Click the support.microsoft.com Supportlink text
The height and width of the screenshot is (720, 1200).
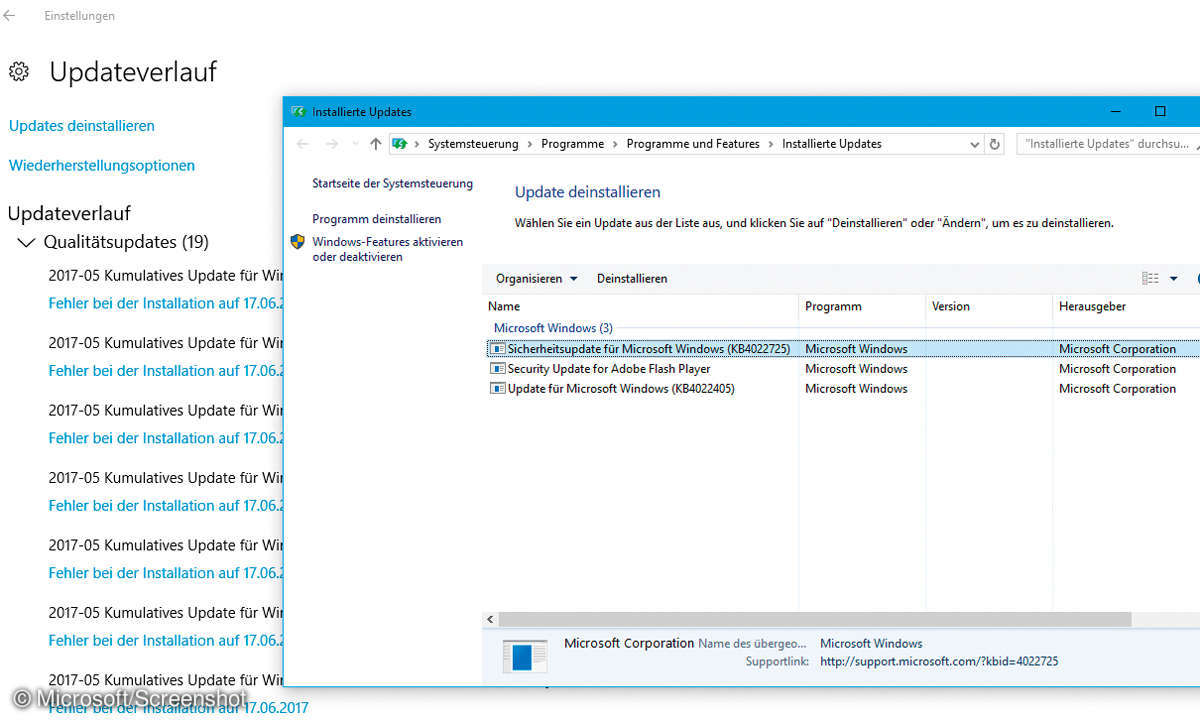(x=939, y=662)
